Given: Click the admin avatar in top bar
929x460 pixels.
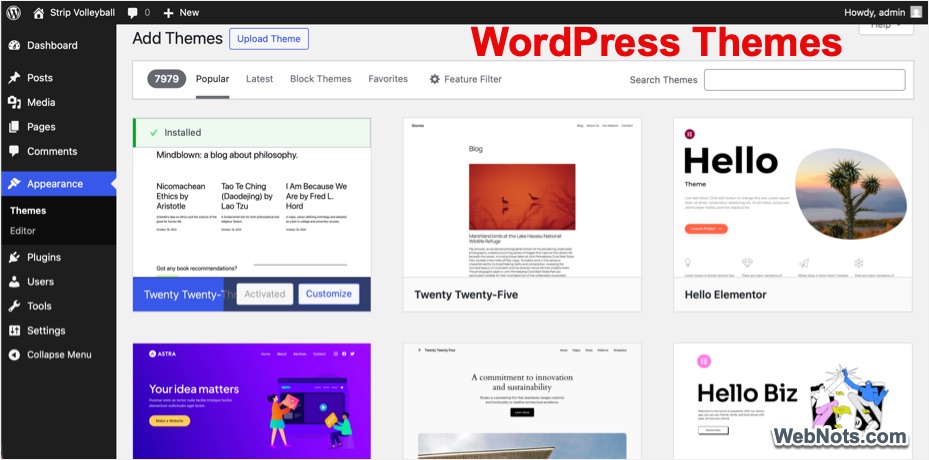Looking at the screenshot, I should click(916, 12).
